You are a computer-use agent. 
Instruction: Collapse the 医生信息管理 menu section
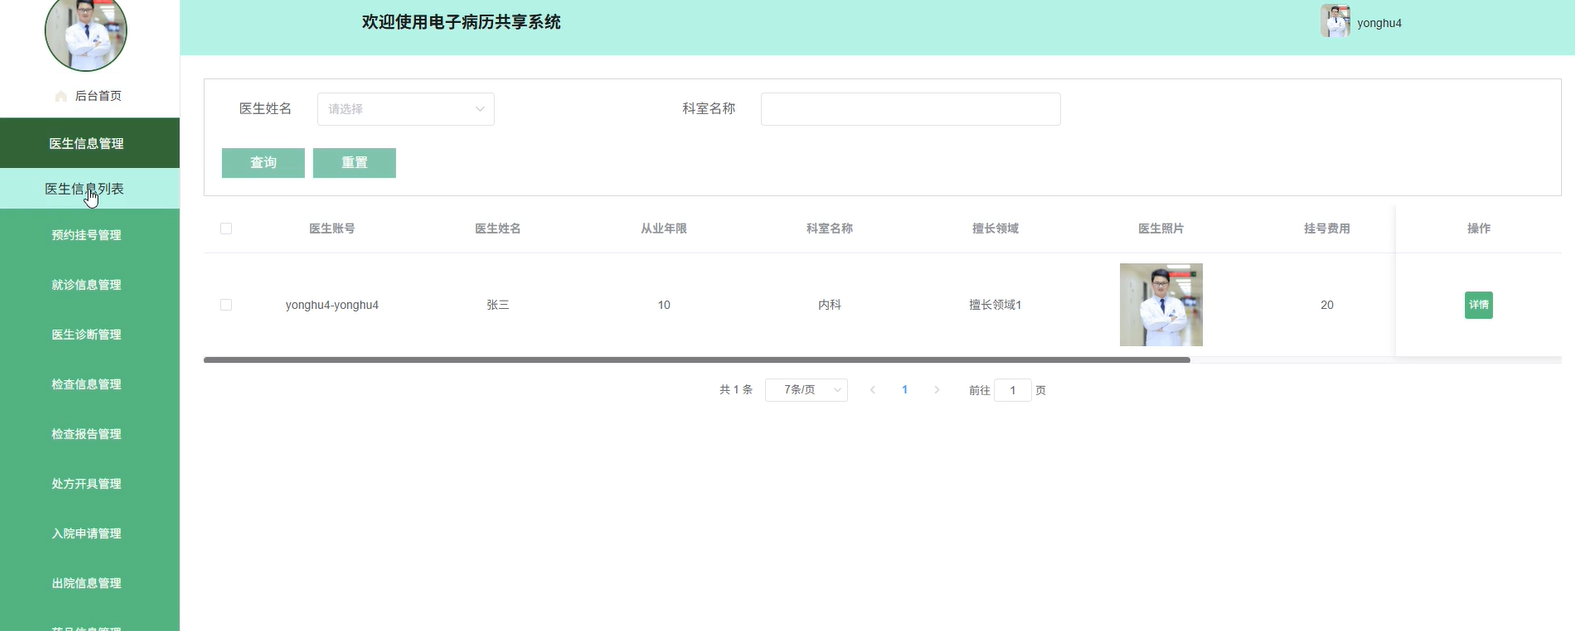[90, 143]
